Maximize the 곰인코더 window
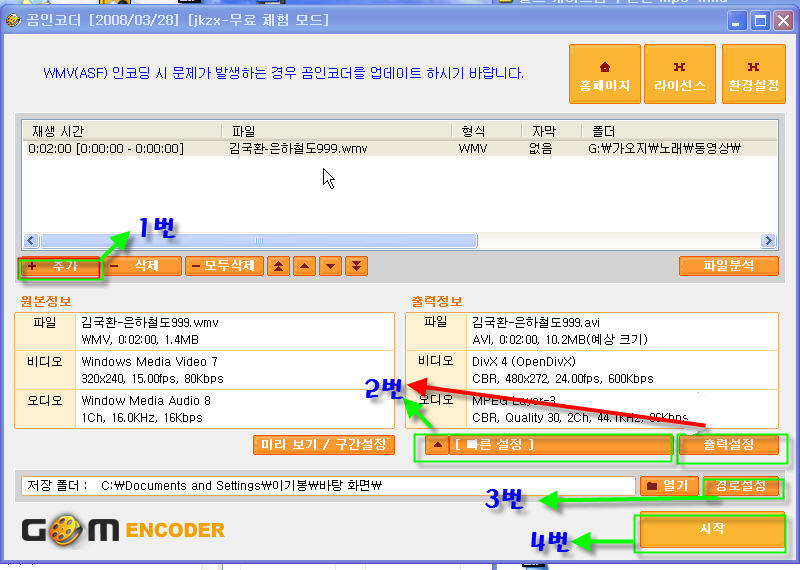Image resolution: width=800 pixels, height=570 pixels. click(x=760, y=21)
